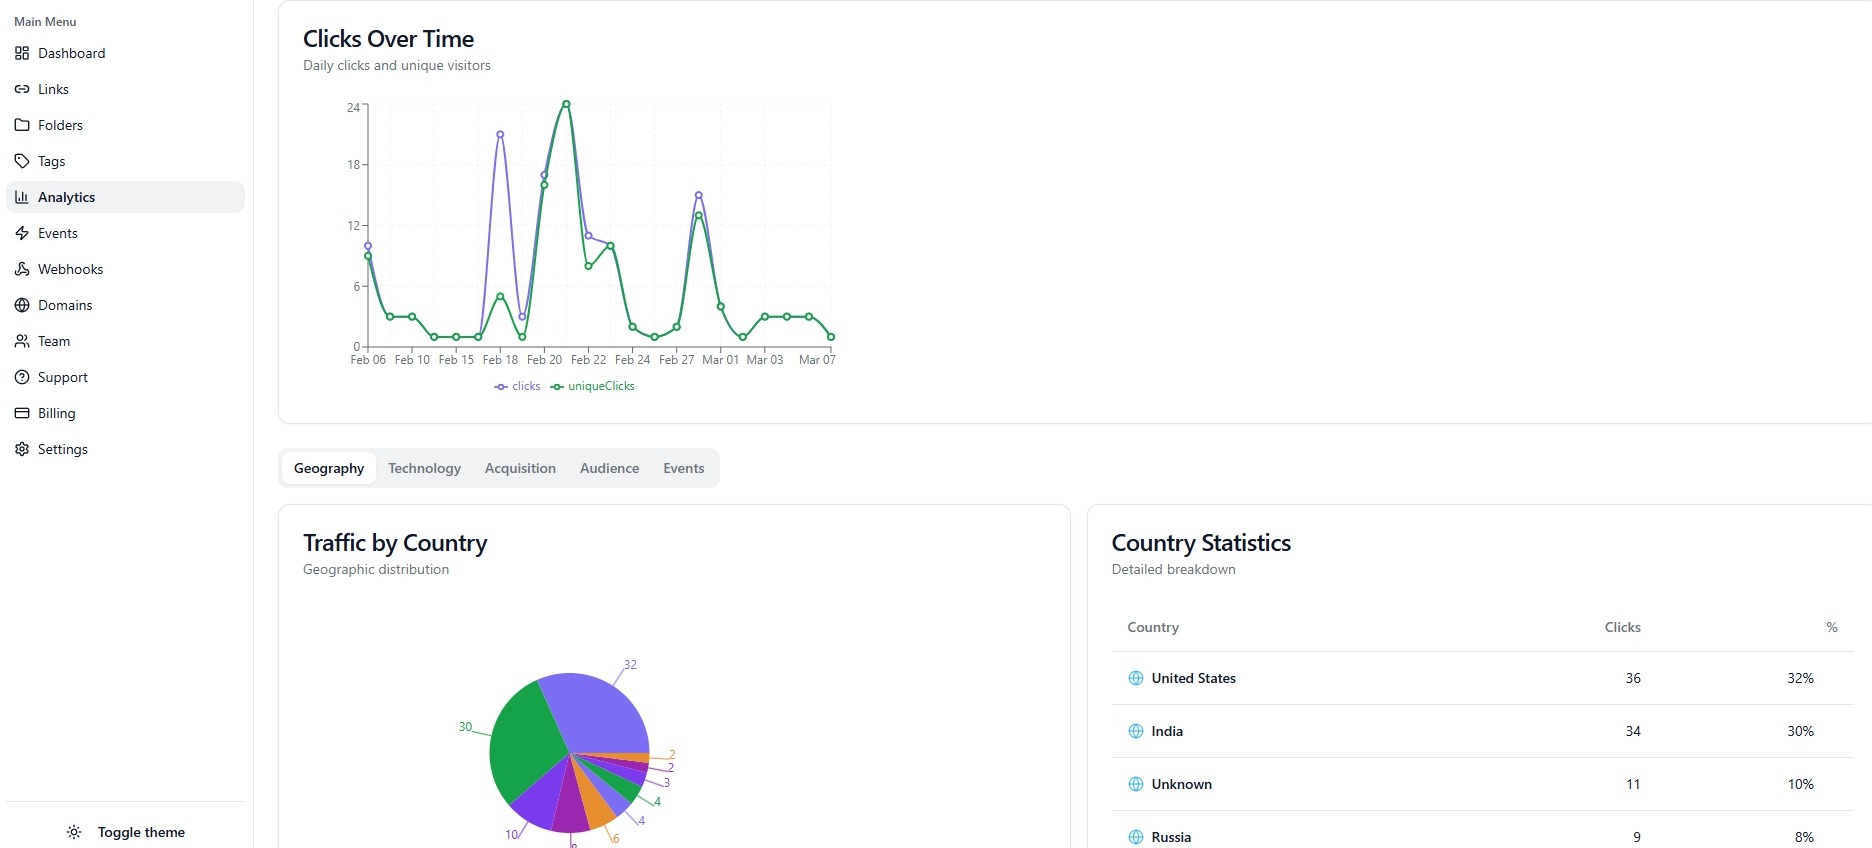Select the Geography tab
Viewport: 1872px width, 848px height.
coord(329,468)
